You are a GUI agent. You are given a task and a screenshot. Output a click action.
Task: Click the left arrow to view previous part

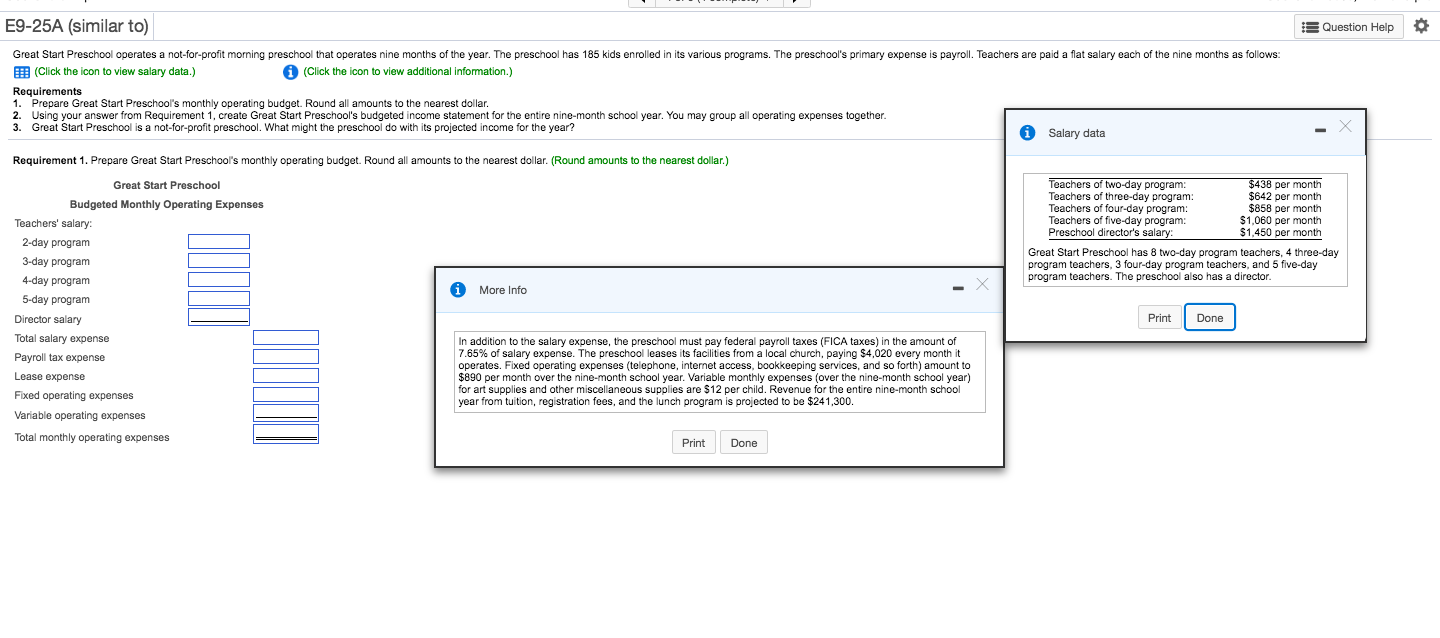coord(641,4)
